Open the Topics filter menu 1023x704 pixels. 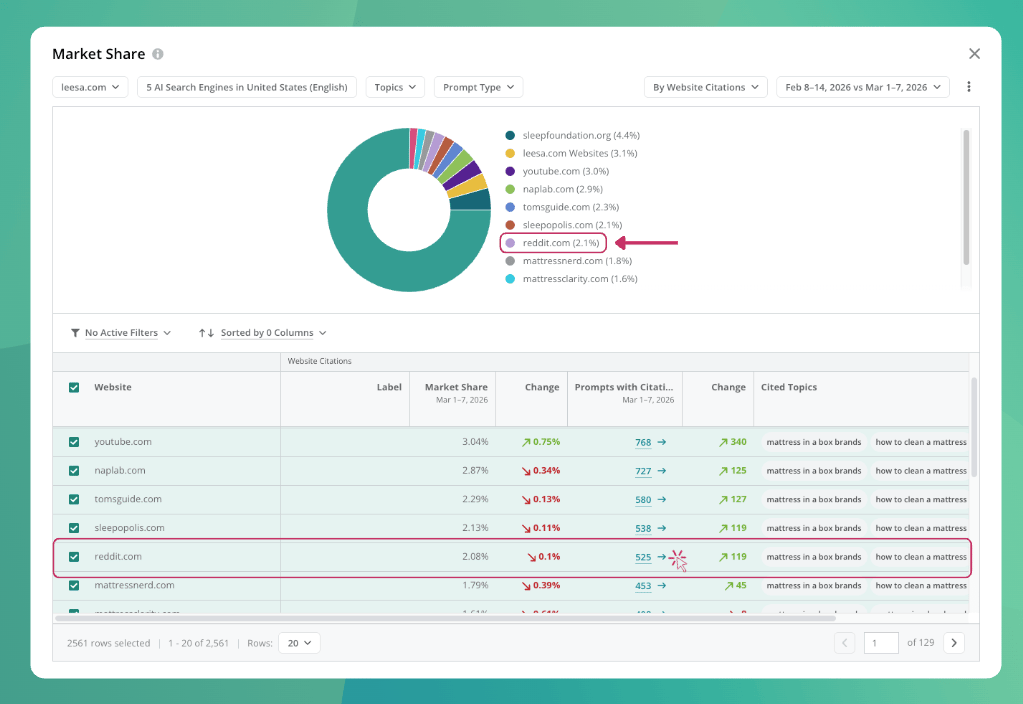point(395,87)
